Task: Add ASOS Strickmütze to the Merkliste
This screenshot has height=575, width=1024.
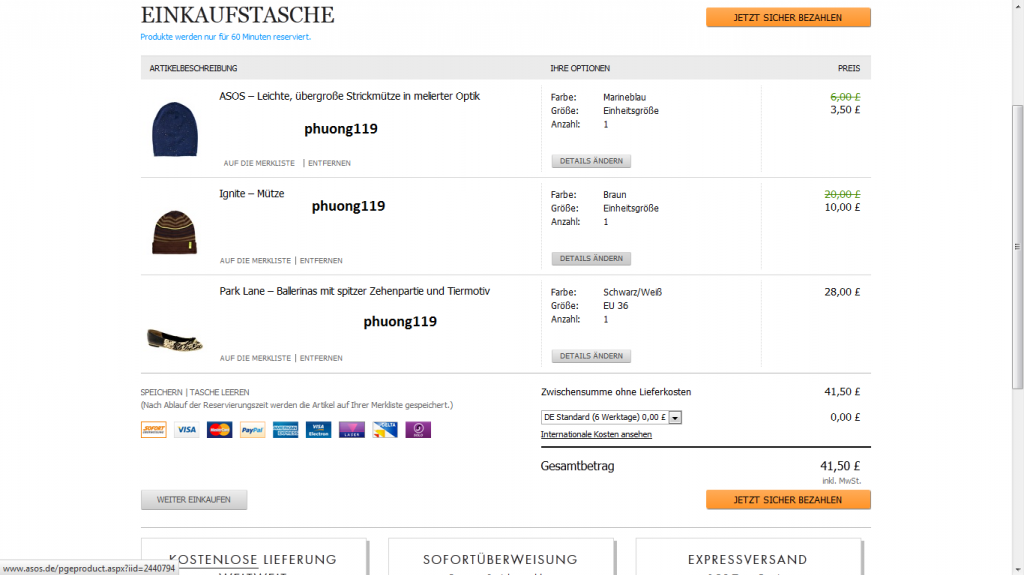Action: coord(259,163)
